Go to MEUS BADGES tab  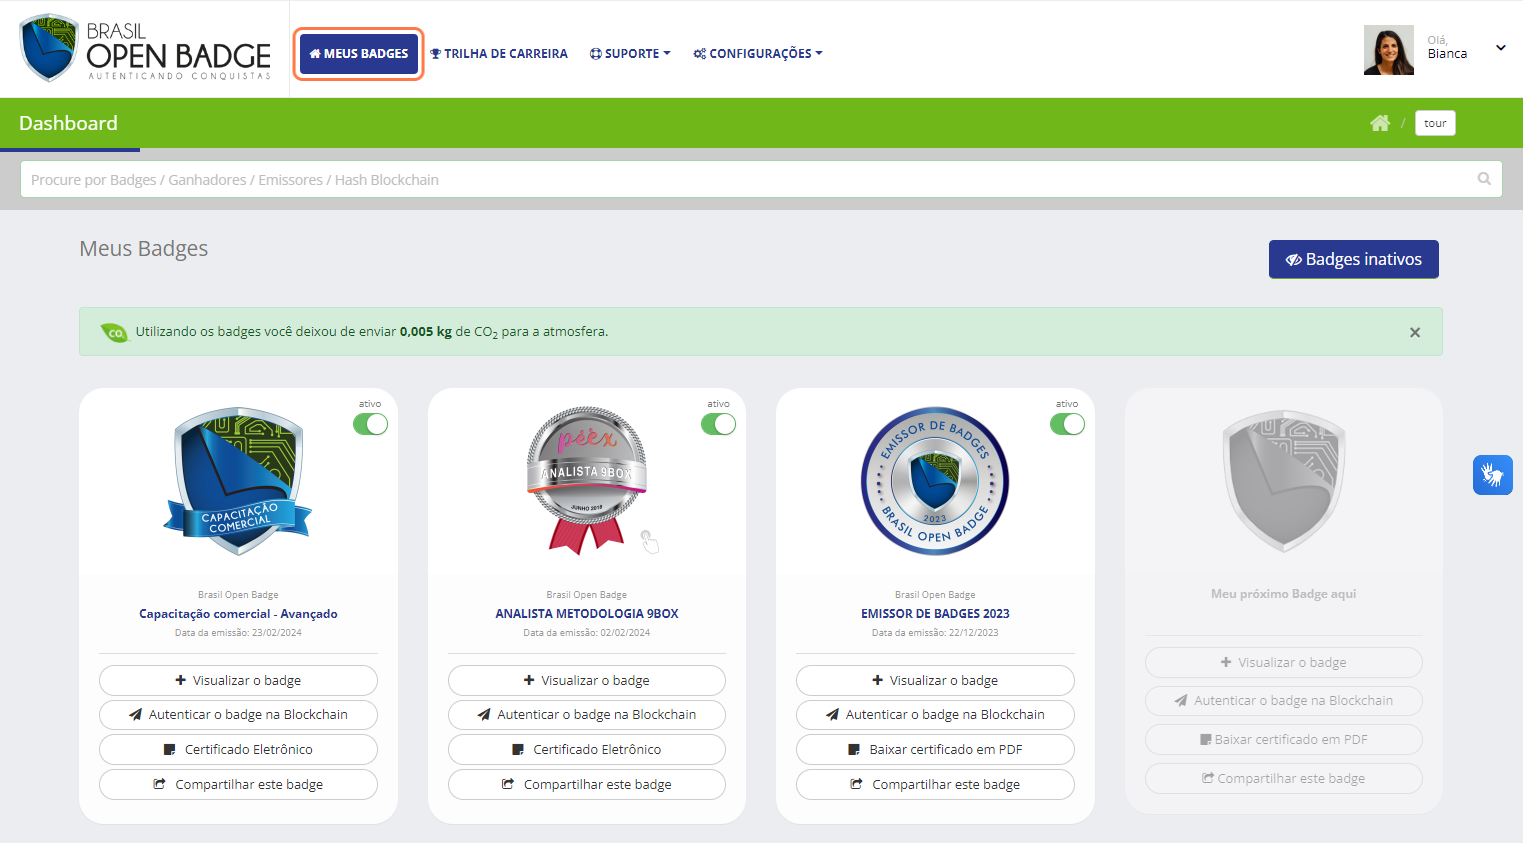click(359, 54)
